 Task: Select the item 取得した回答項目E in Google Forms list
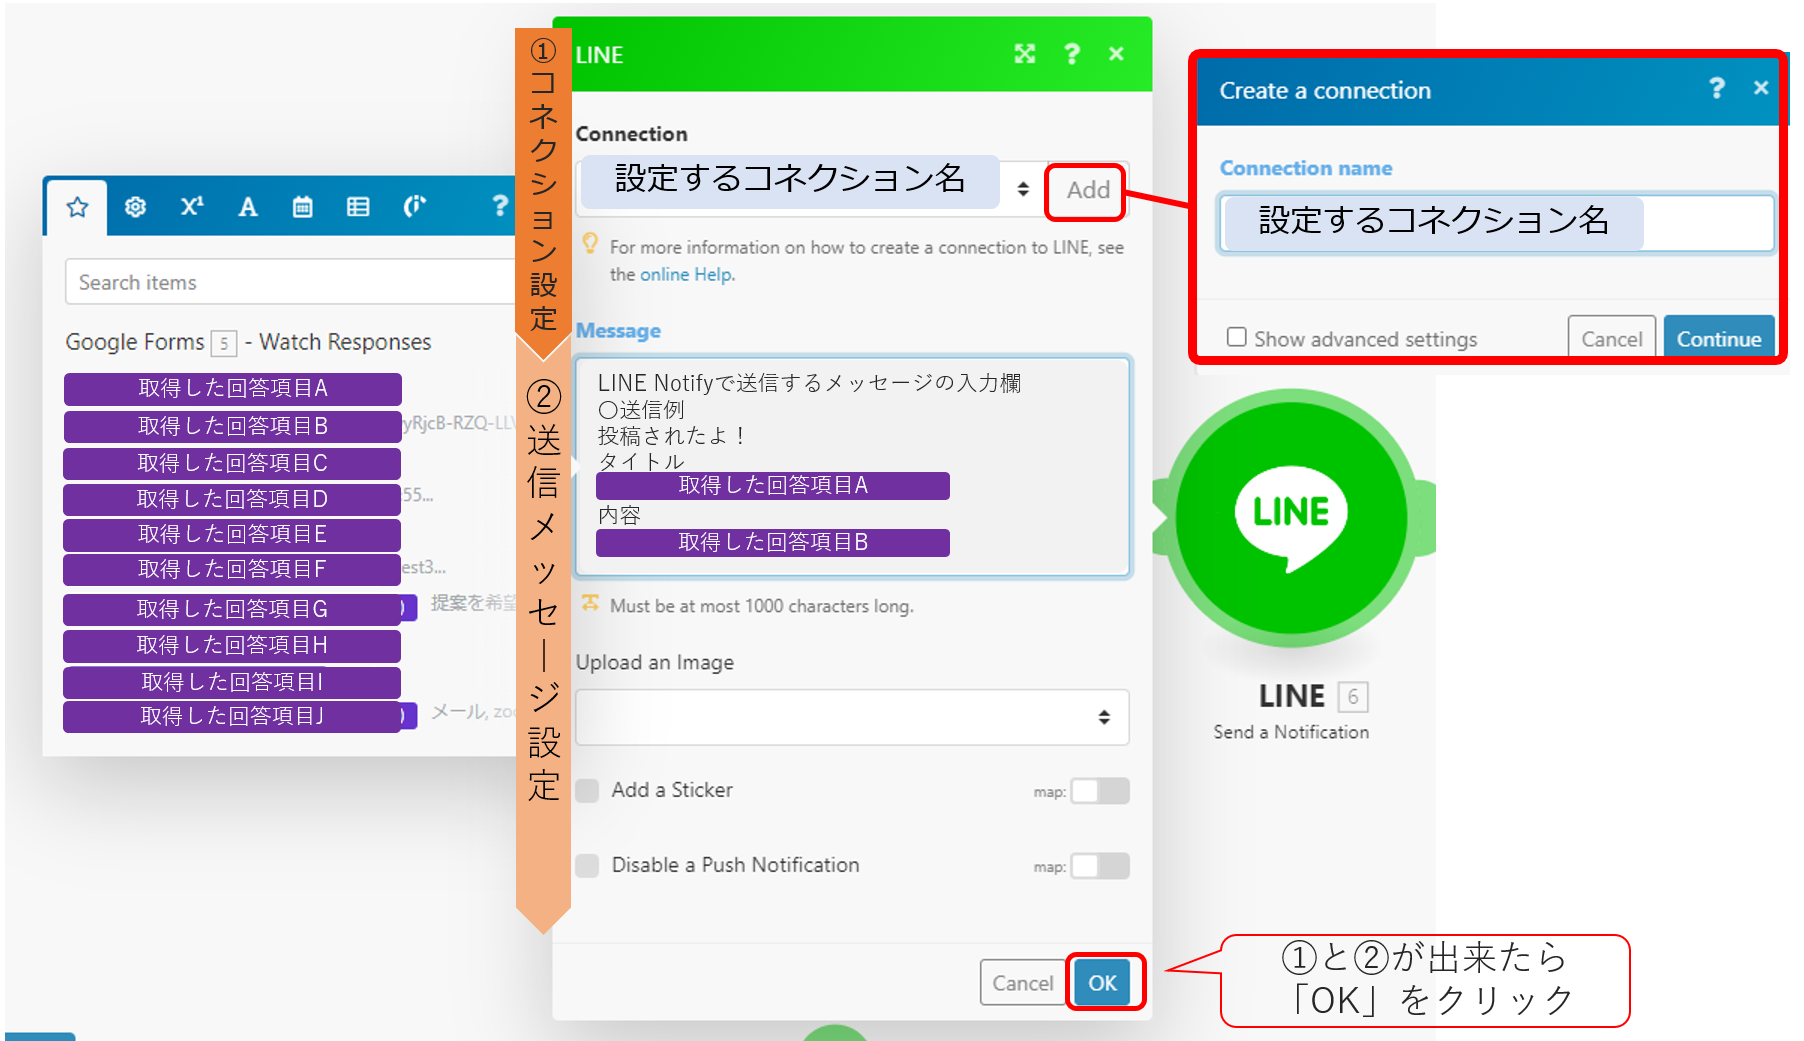click(x=233, y=534)
